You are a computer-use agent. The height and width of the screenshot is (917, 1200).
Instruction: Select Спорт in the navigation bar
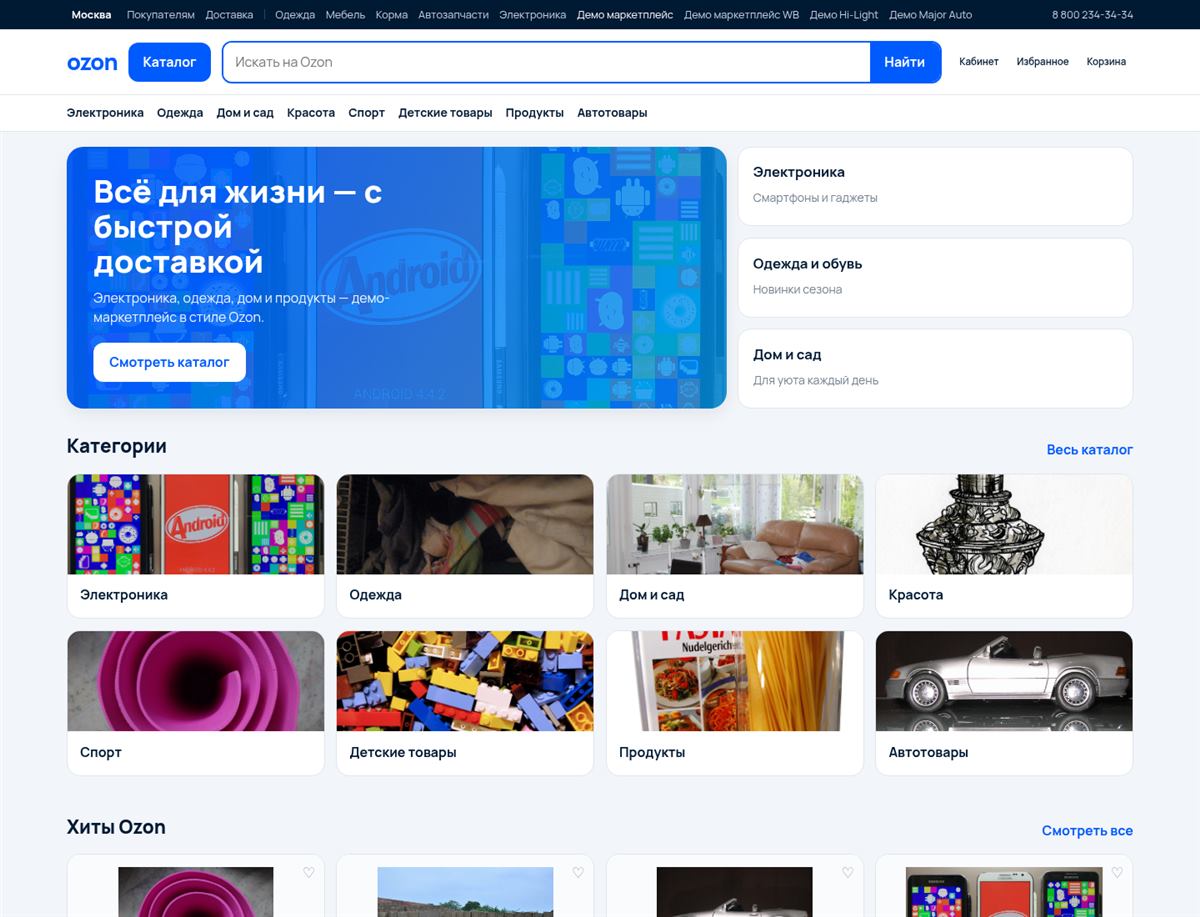[366, 113]
